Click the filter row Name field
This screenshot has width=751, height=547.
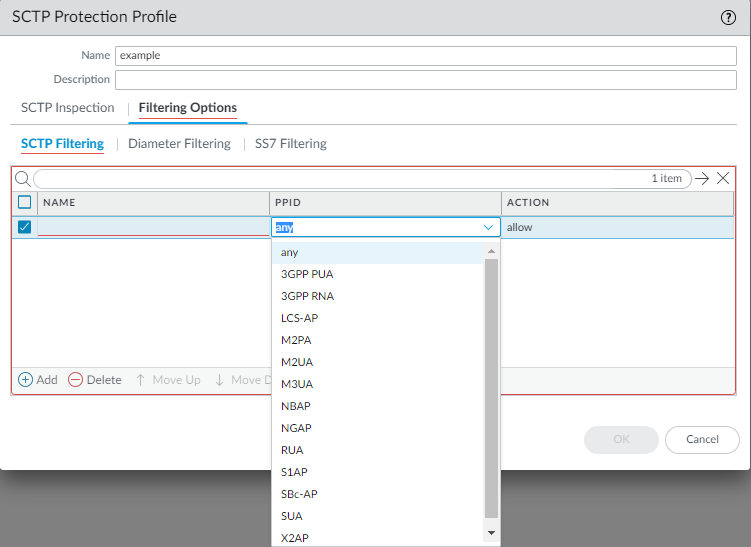coord(152,228)
